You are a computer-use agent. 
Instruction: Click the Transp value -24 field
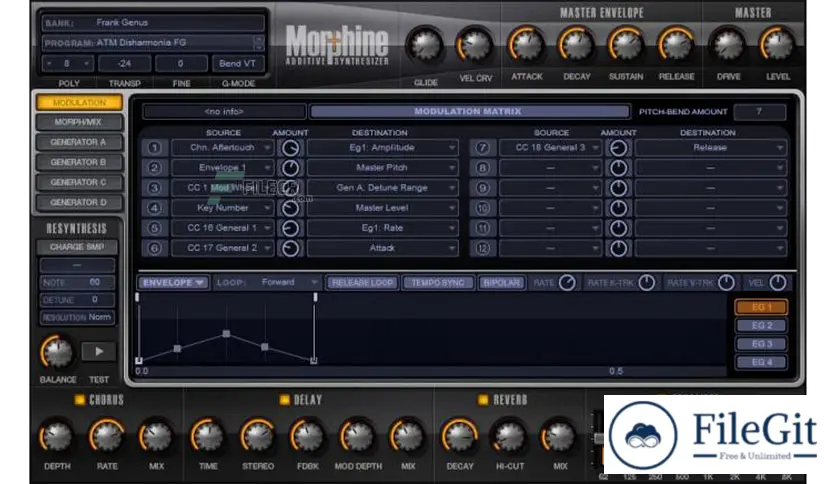124,63
